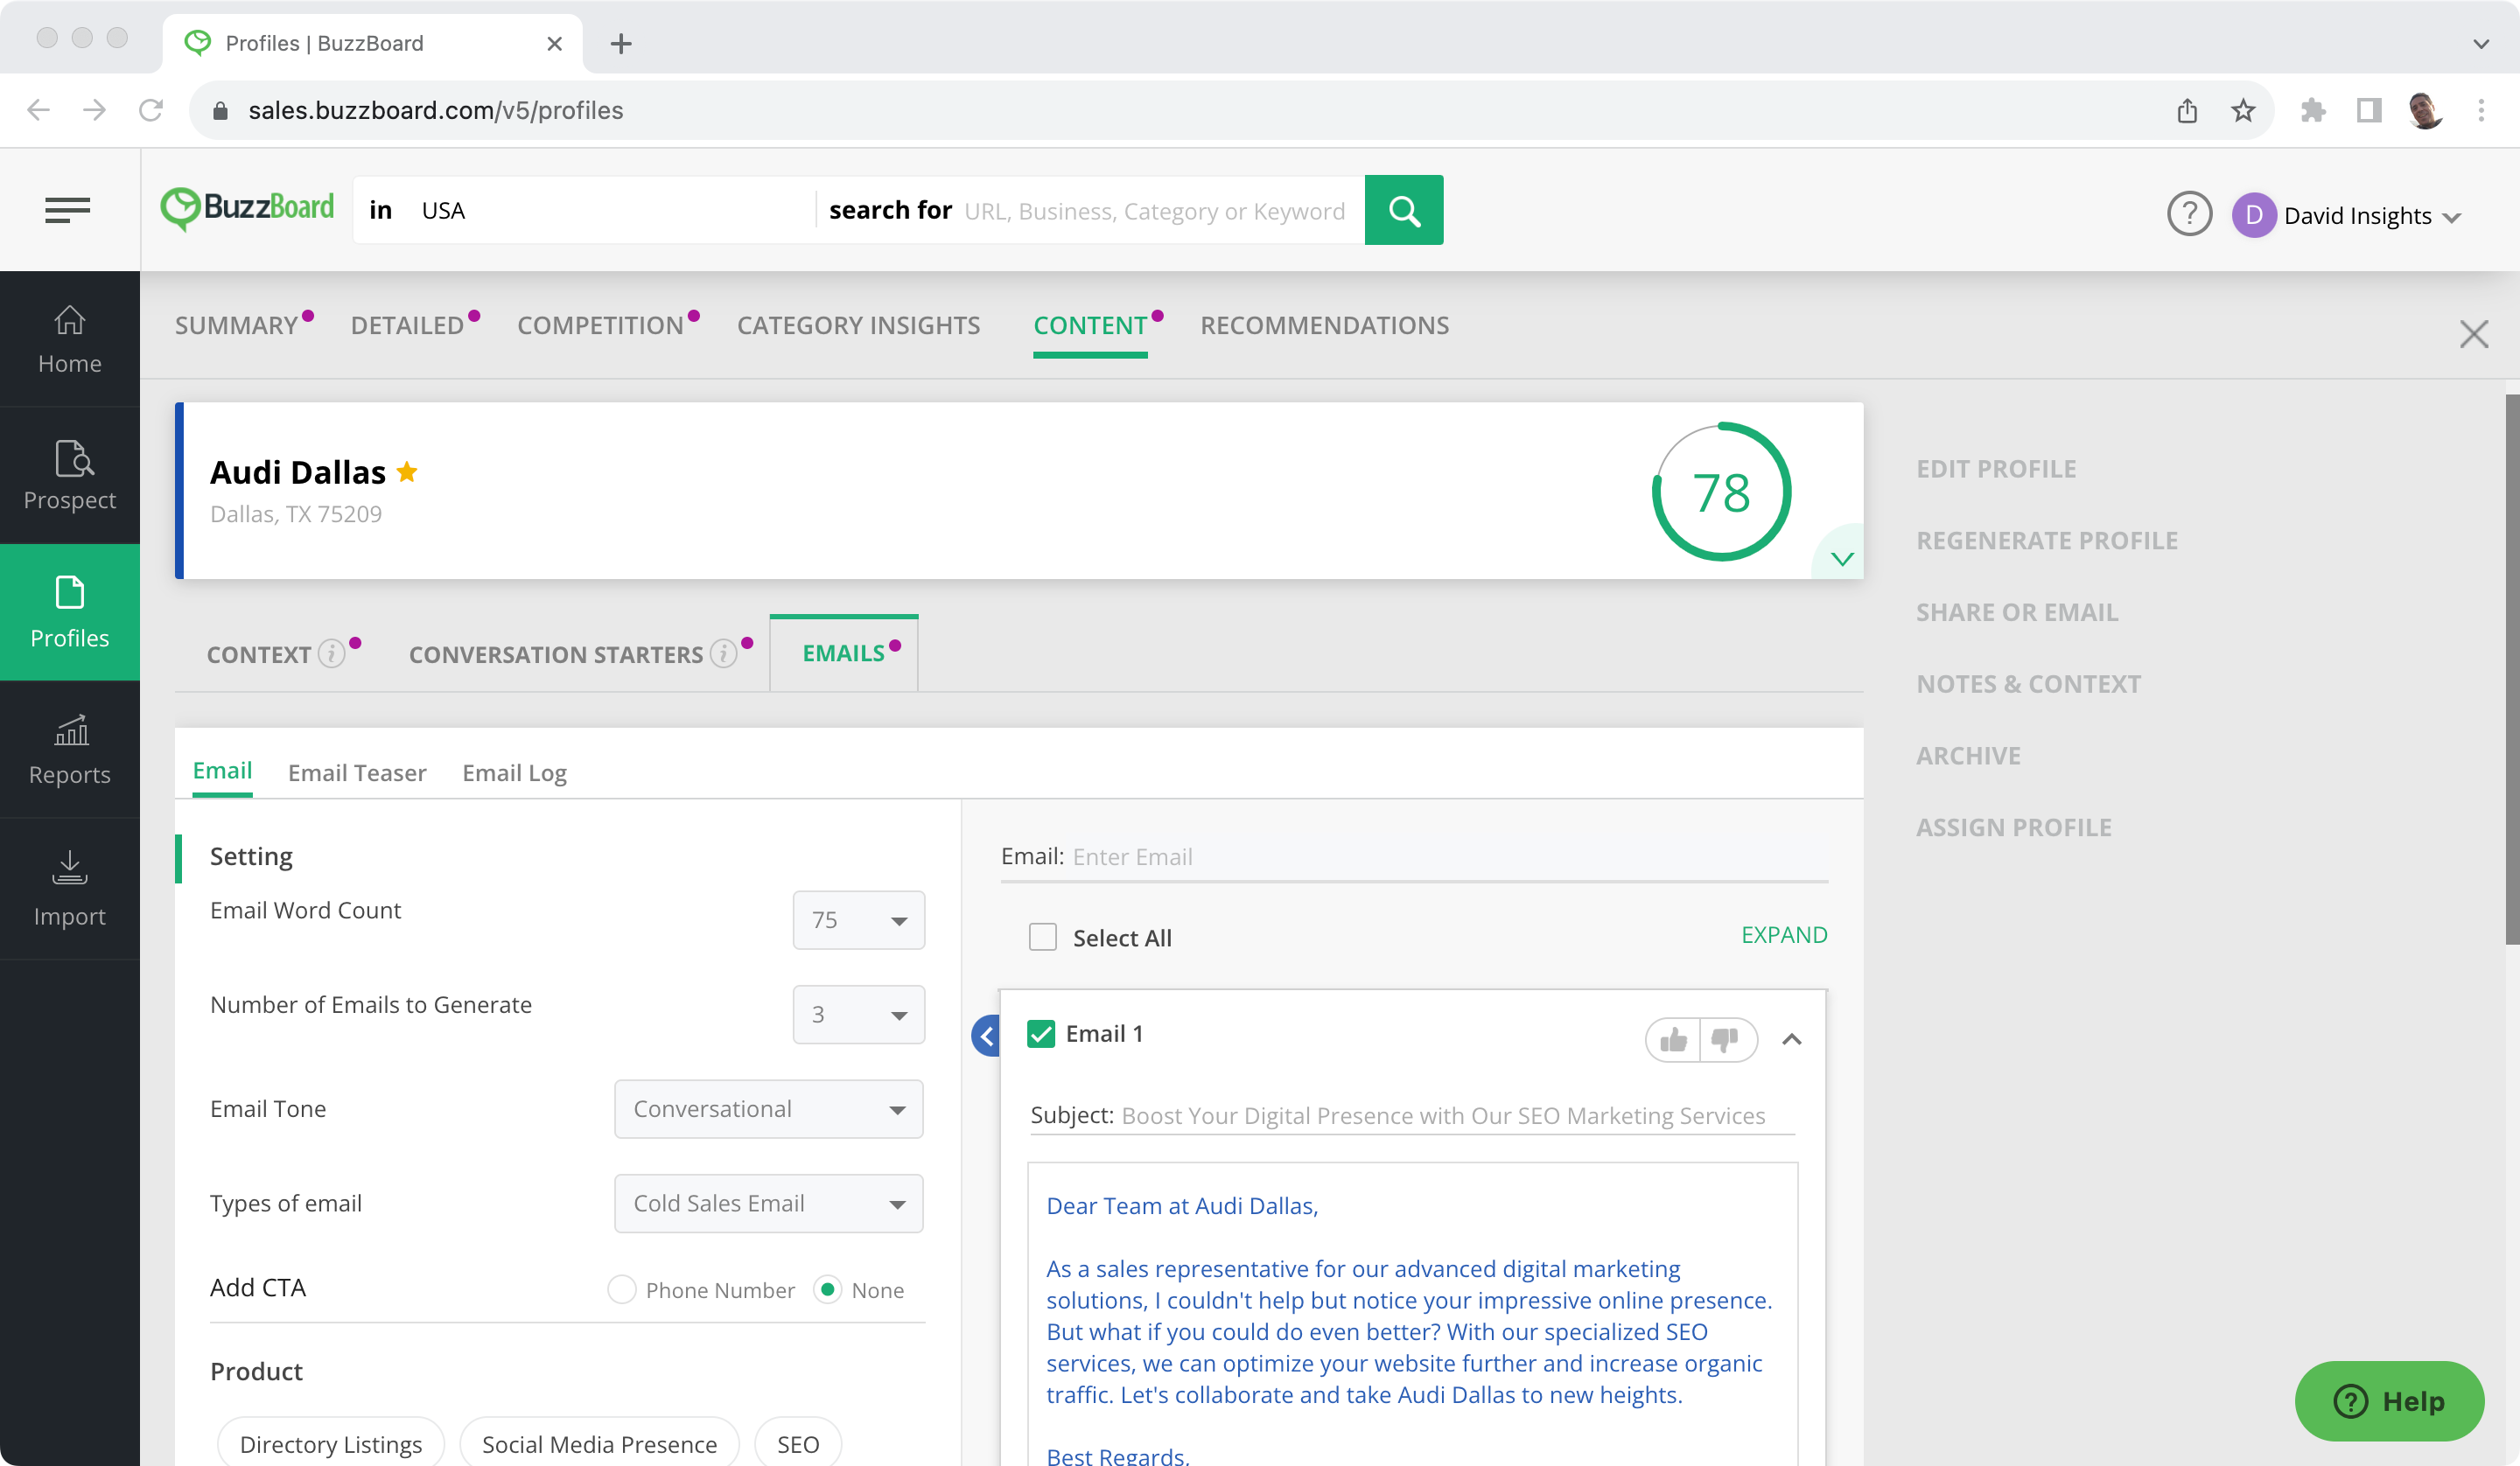This screenshot has width=2520, height=1466.
Task: Click SHARE OR EMAIL
Action: pos(2017,612)
